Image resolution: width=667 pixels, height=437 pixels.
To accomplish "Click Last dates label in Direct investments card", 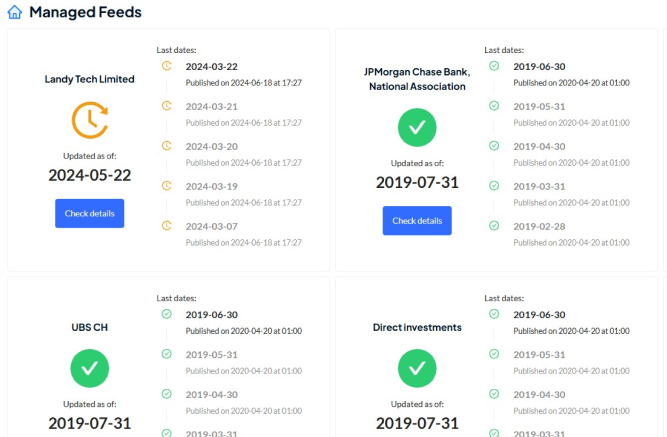I will (504, 298).
